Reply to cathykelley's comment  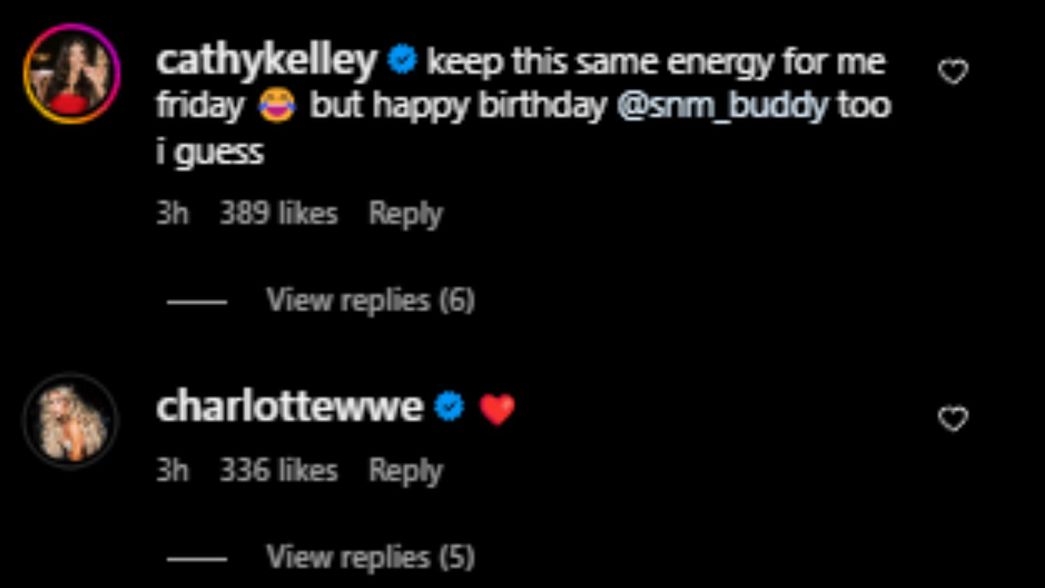pos(407,212)
